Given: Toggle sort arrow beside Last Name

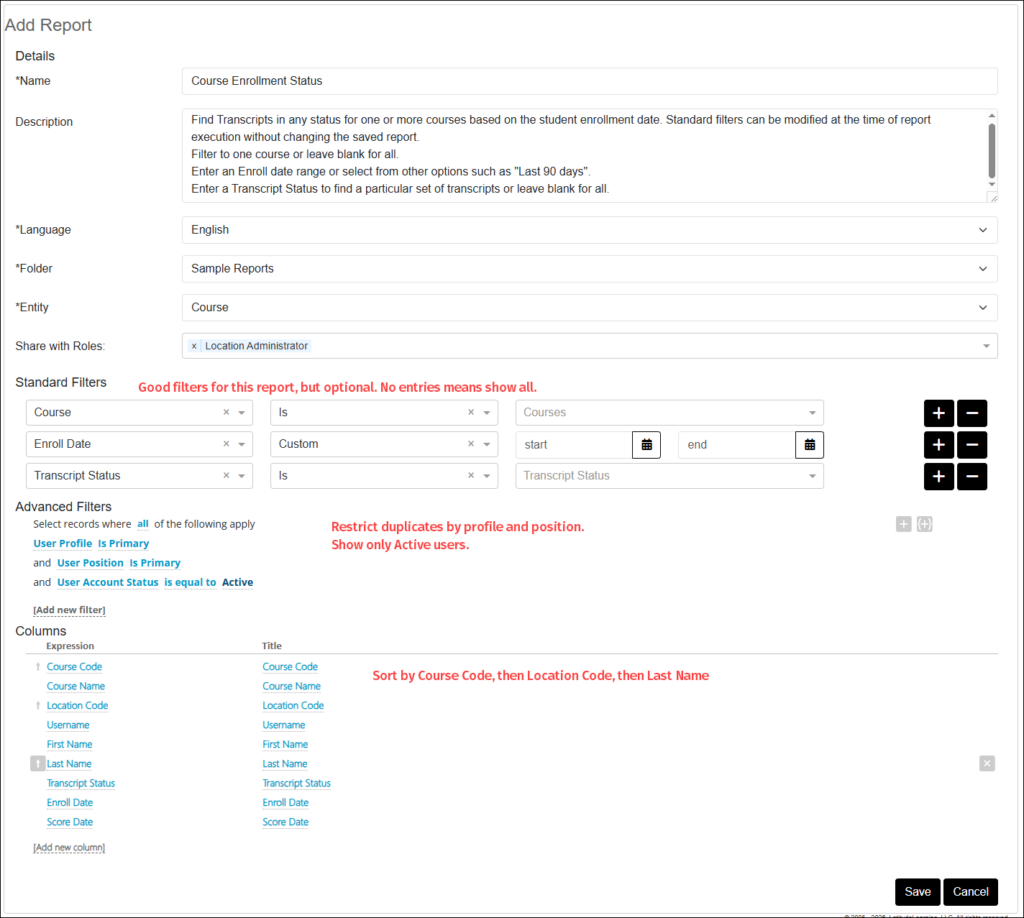Looking at the screenshot, I should point(38,764).
